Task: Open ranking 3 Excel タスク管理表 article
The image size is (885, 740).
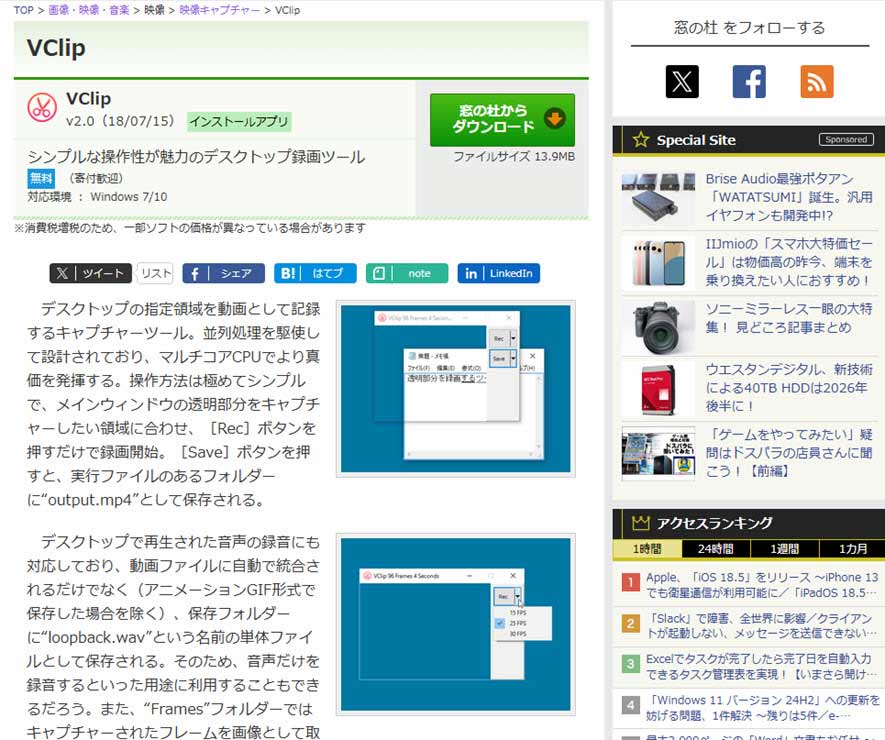Action: pos(762,666)
